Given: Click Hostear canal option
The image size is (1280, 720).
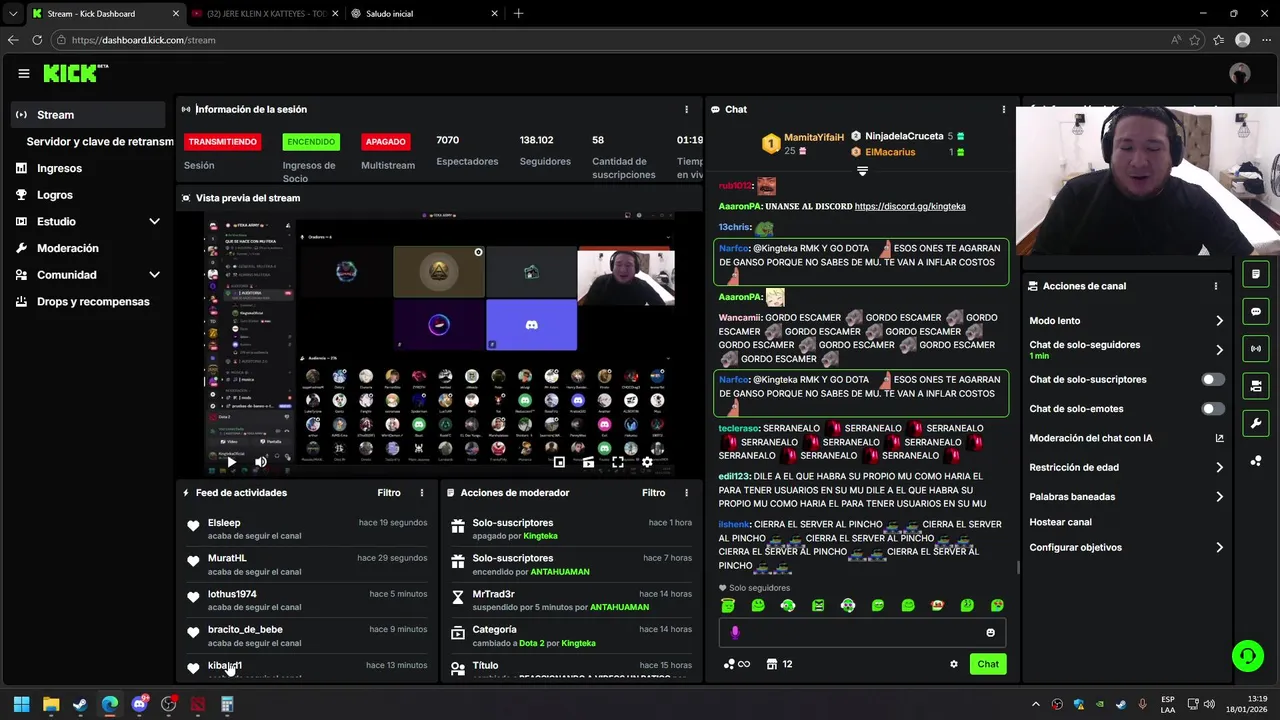Looking at the screenshot, I should [1060, 522].
